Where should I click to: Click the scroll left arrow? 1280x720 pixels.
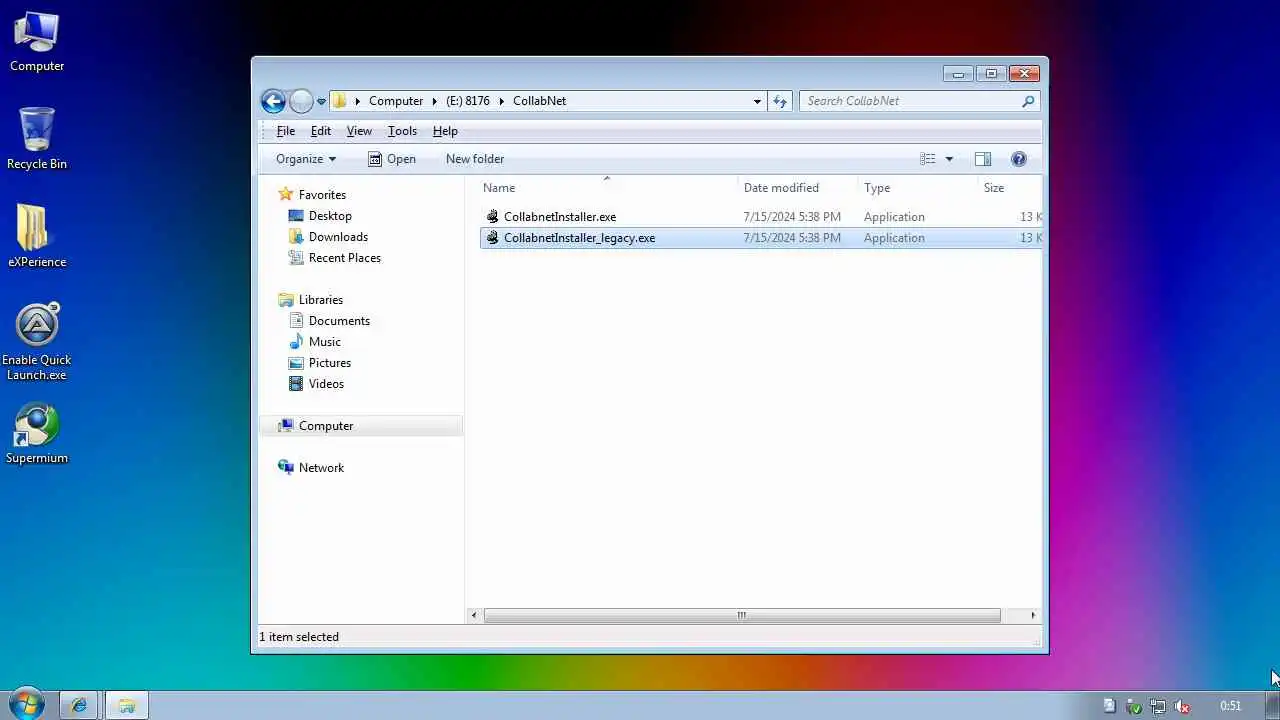(474, 615)
